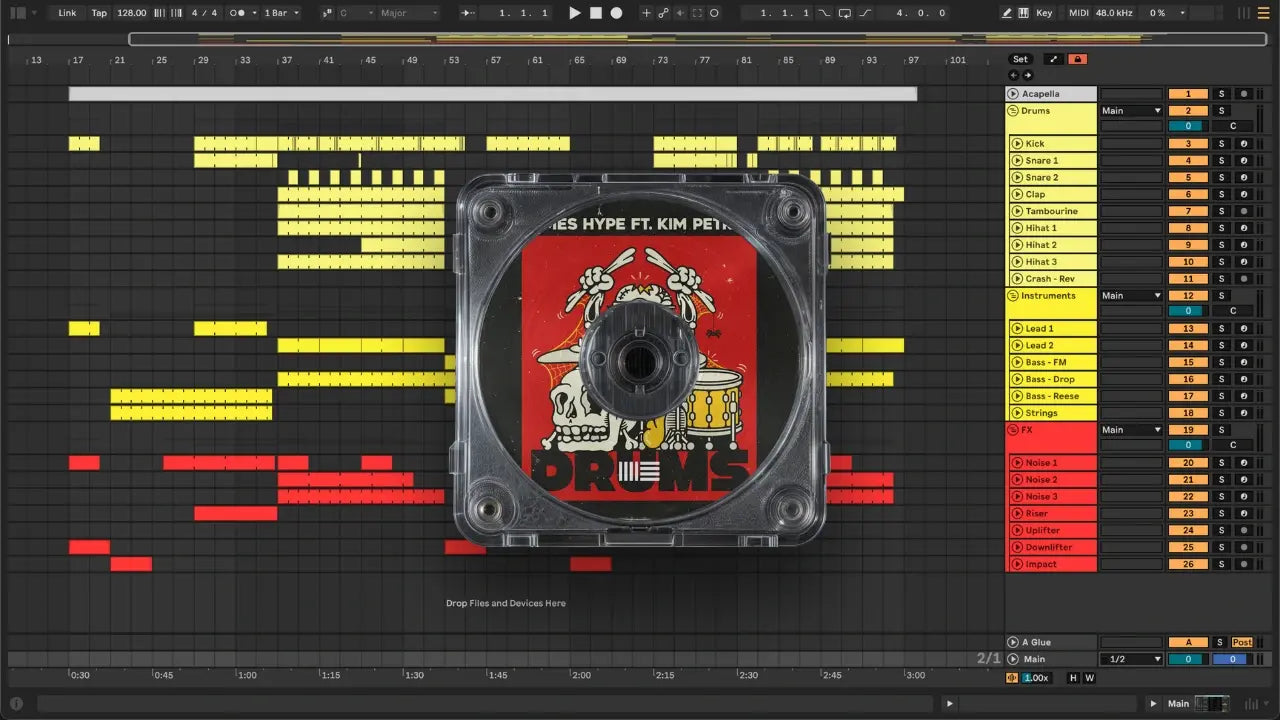Click the Drums track volume value 0
The height and width of the screenshot is (720, 1280).
pyautogui.click(x=1188, y=127)
